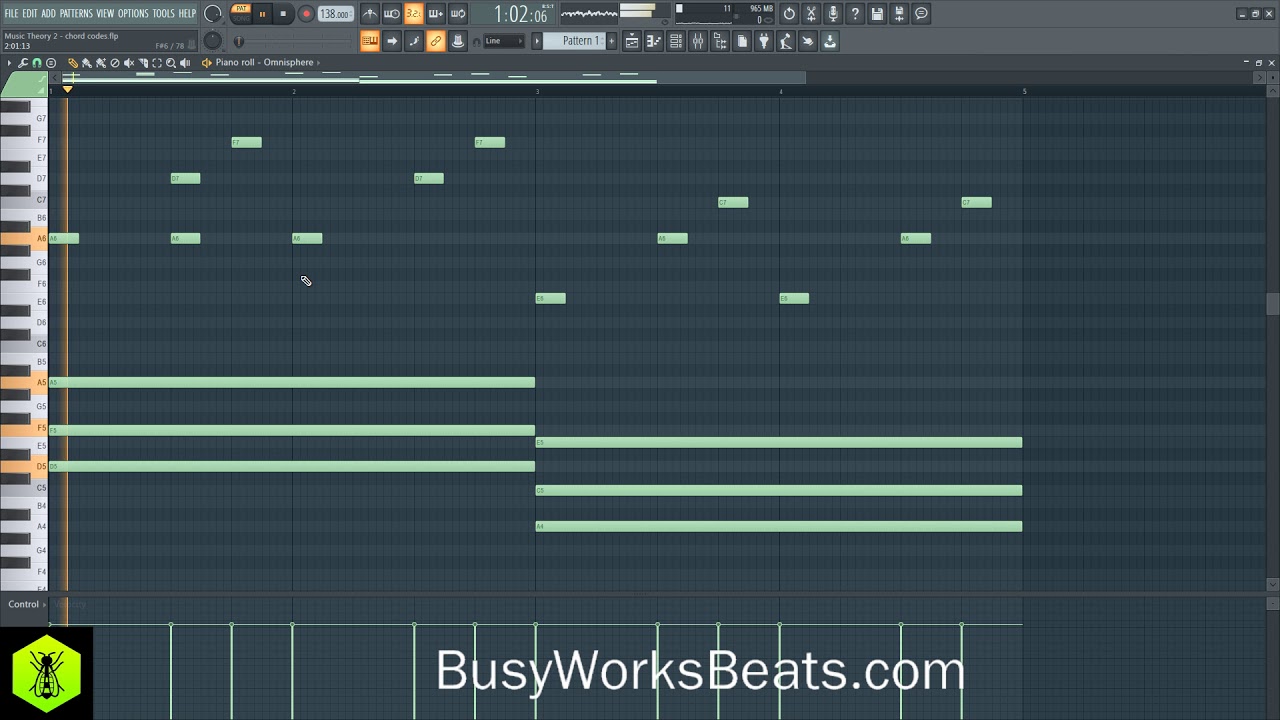Screen dimensions: 1280x720
Task: Toggle loop recording
Action: tap(458, 14)
